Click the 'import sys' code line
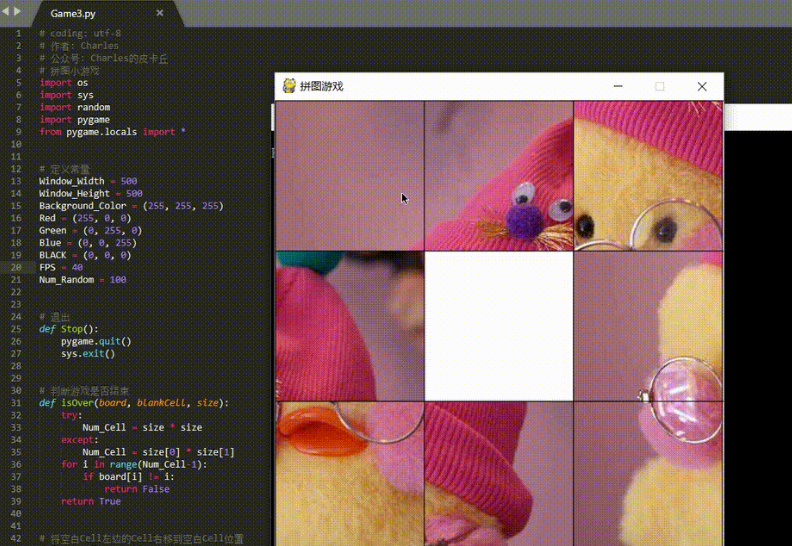The image size is (792, 546). click(x=66, y=95)
